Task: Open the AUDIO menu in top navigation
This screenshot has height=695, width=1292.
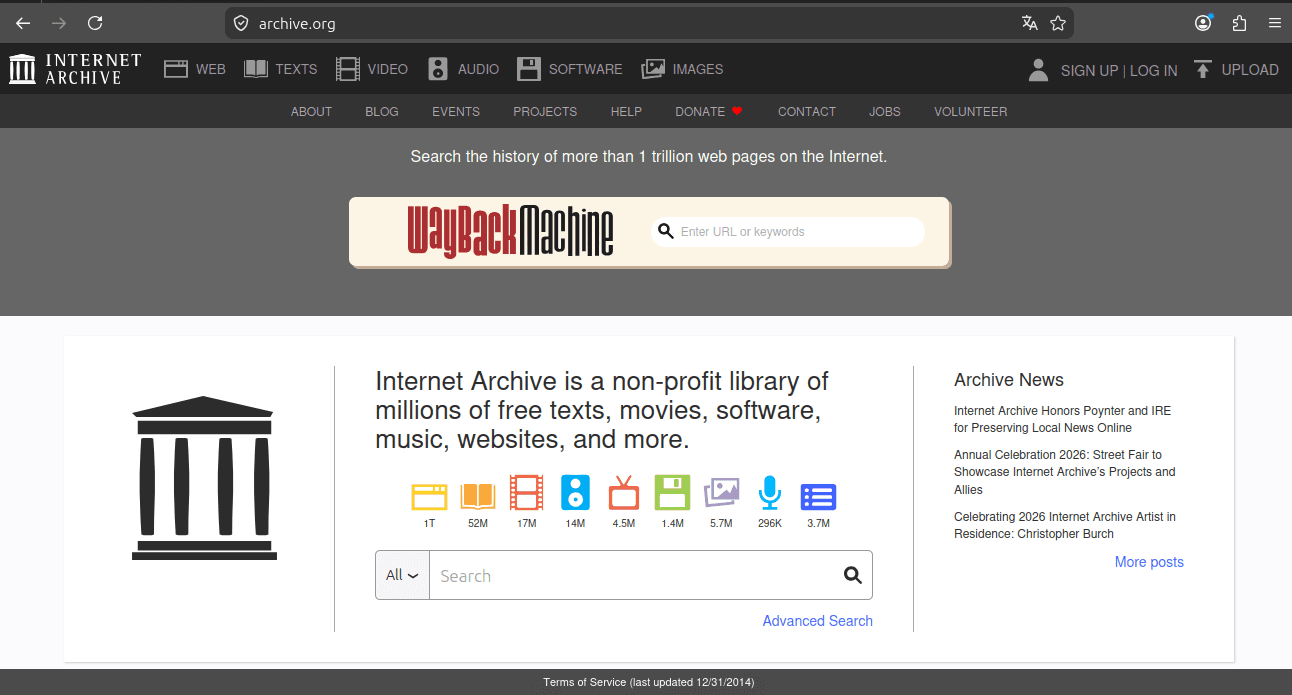Action: click(x=463, y=69)
